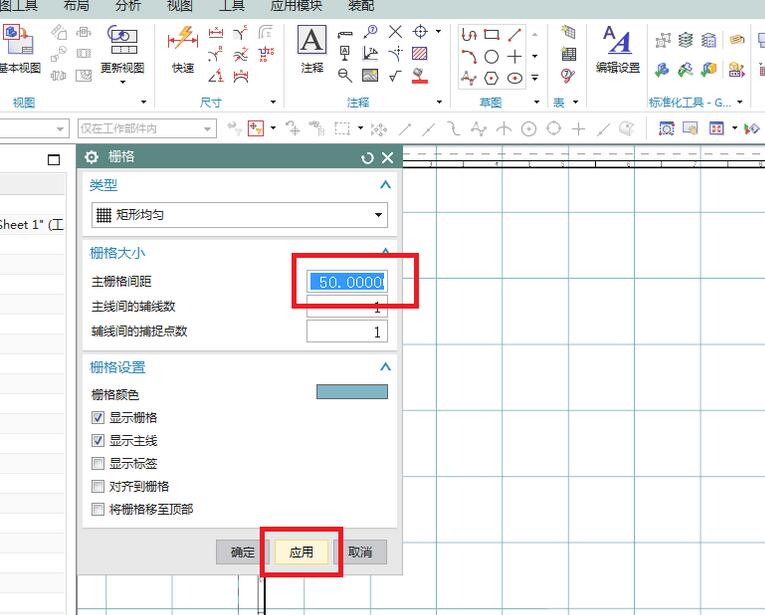This screenshot has width=765, height=615.
Task: Enable the 显示标签 checkbox
Action: click(x=98, y=464)
